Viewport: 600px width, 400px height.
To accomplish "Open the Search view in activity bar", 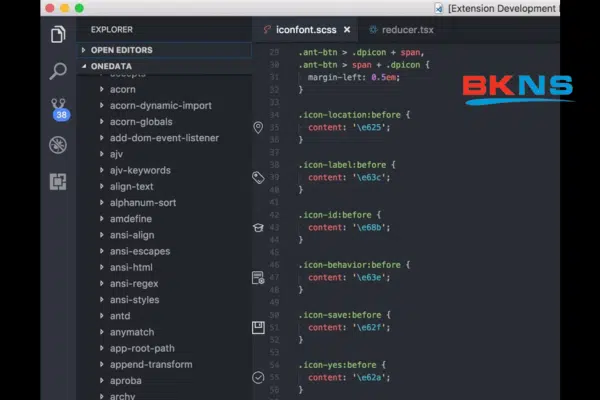I will 58,71.
